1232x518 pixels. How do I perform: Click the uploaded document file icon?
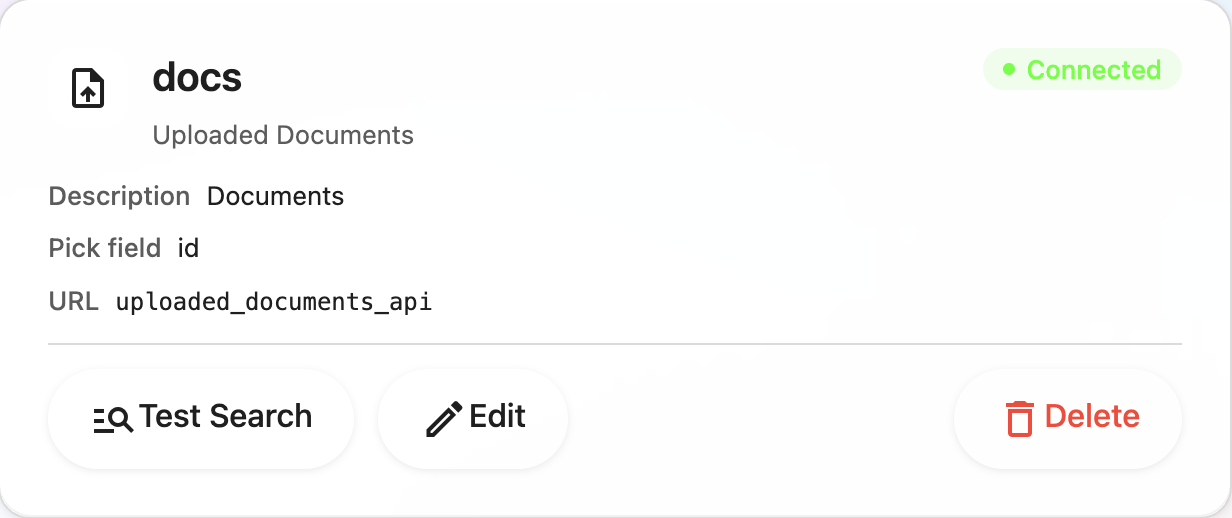pos(88,89)
